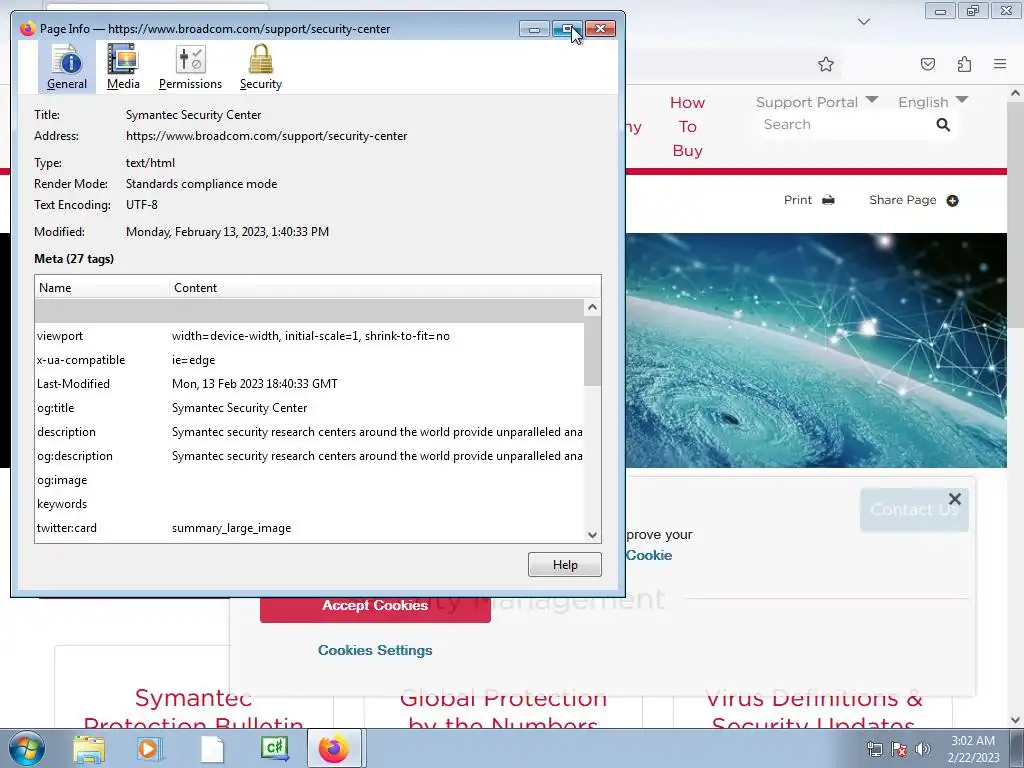Image resolution: width=1024 pixels, height=768 pixels.
Task: Click the Name column header
Action: point(102,287)
